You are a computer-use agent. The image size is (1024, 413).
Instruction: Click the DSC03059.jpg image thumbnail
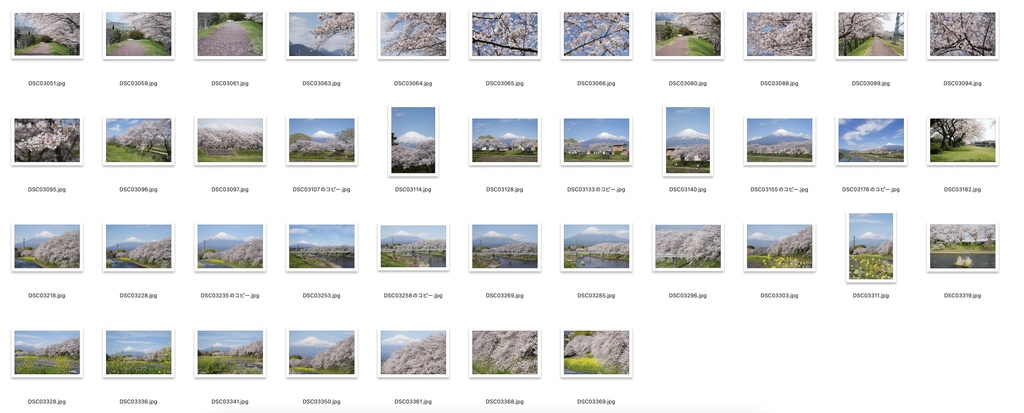coord(138,34)
